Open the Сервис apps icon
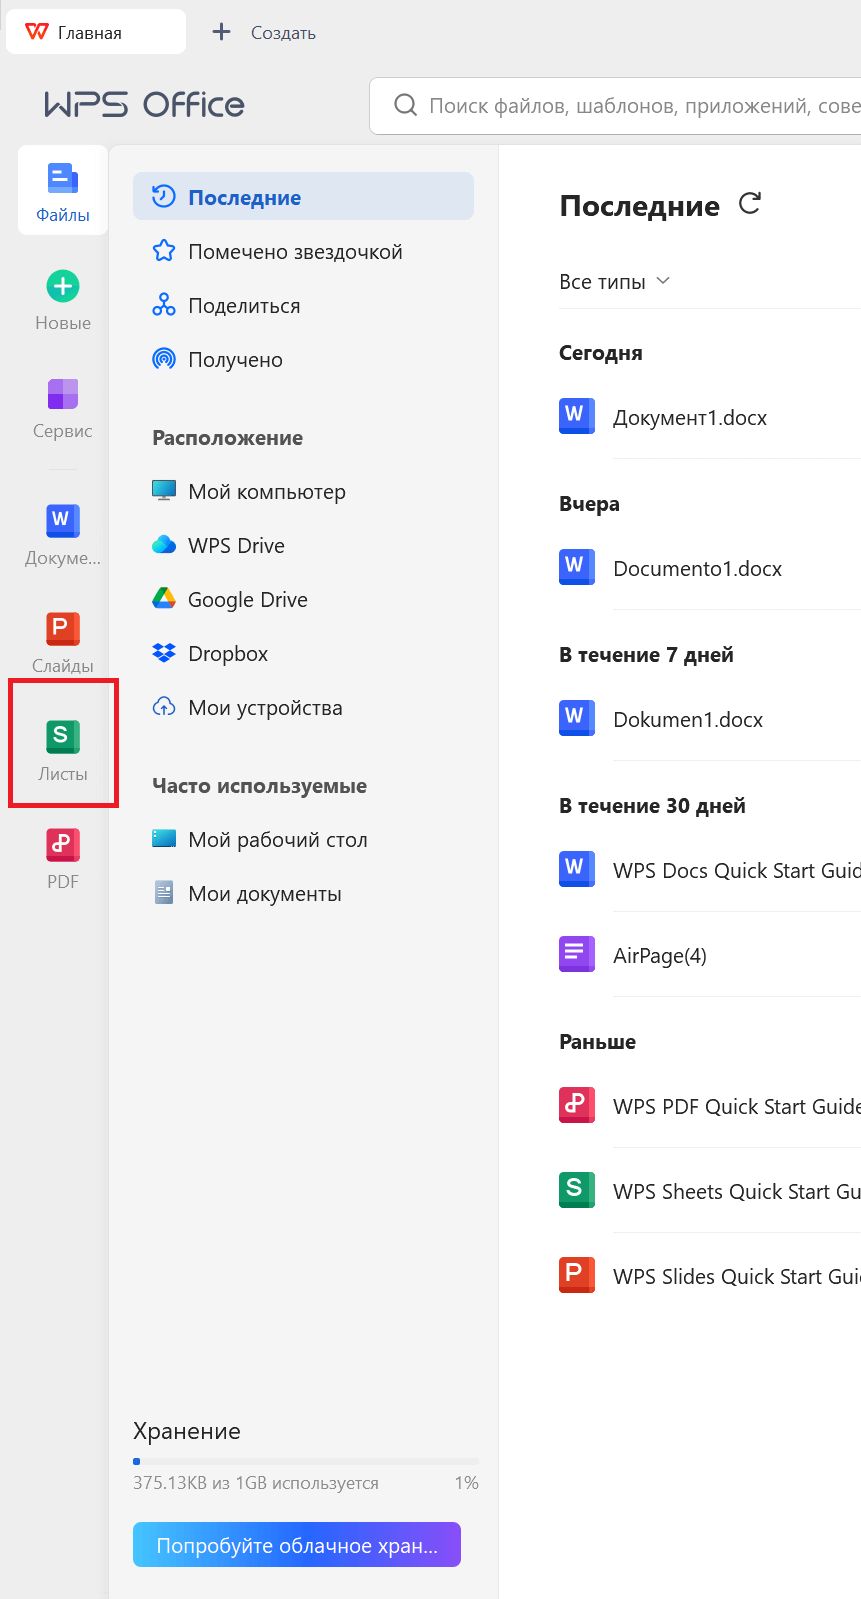Image resolution: width=861 pixels, height=1599 pixels. click(x=63, y=394)
